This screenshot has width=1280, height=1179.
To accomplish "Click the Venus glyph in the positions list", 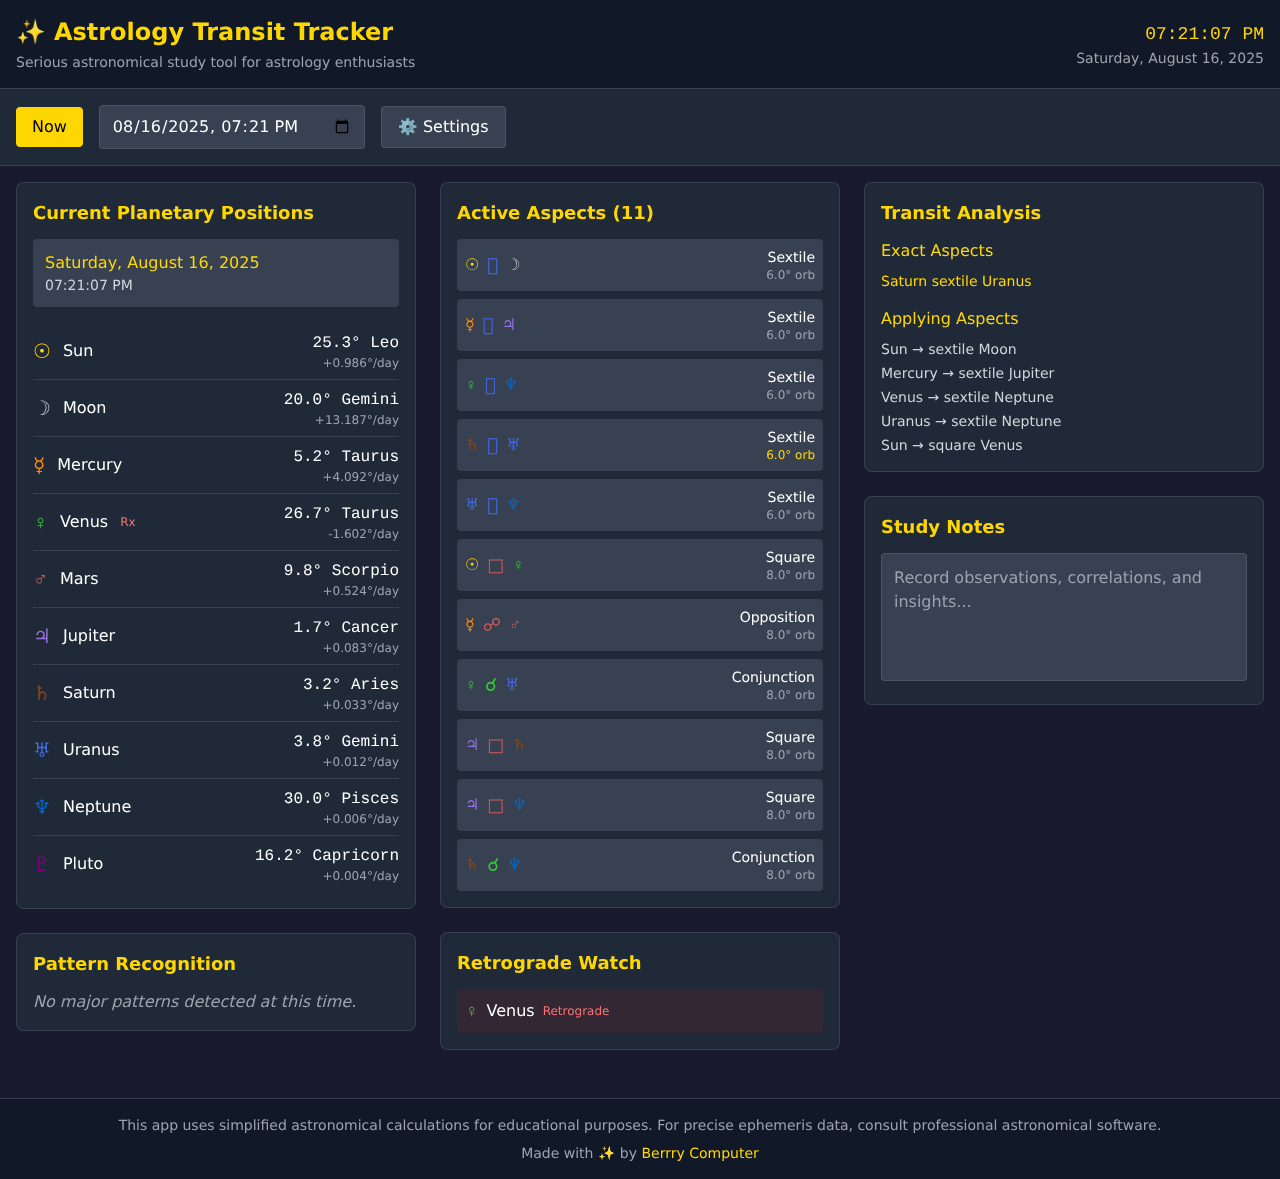I will pos(41,521).
